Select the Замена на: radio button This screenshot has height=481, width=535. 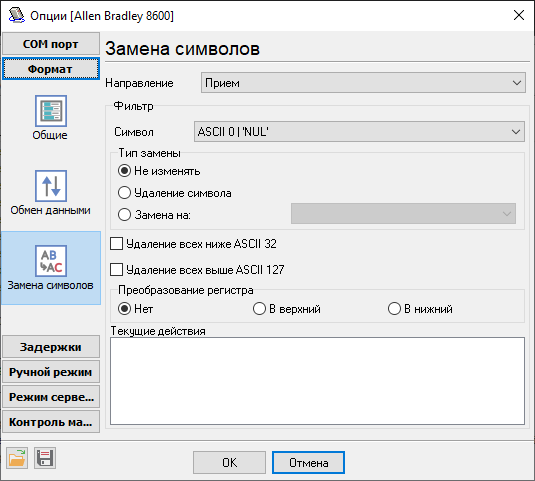coord(124,215)
